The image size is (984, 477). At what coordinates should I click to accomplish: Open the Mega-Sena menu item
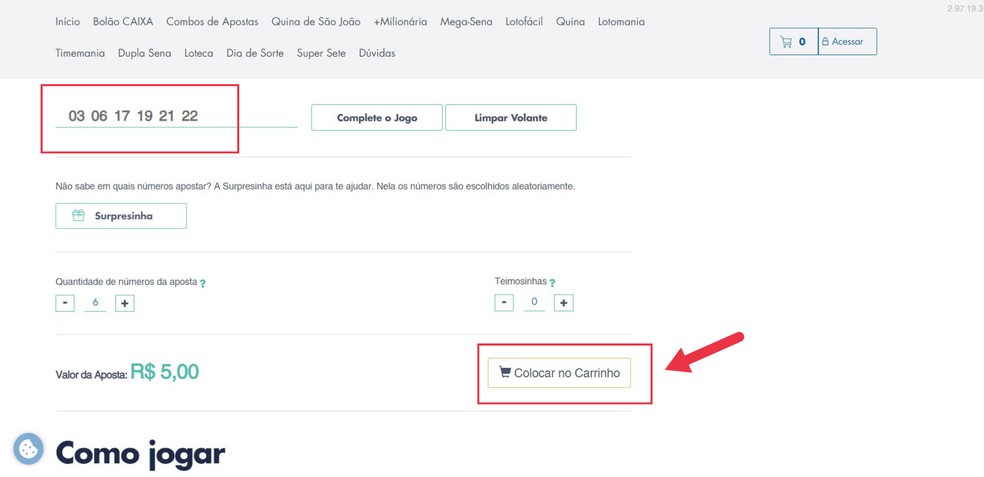(x=466, y=22)
